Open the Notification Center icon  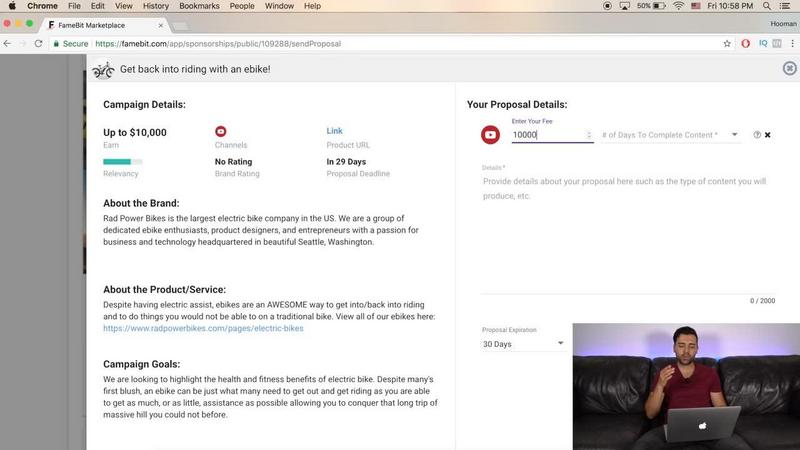785,6
